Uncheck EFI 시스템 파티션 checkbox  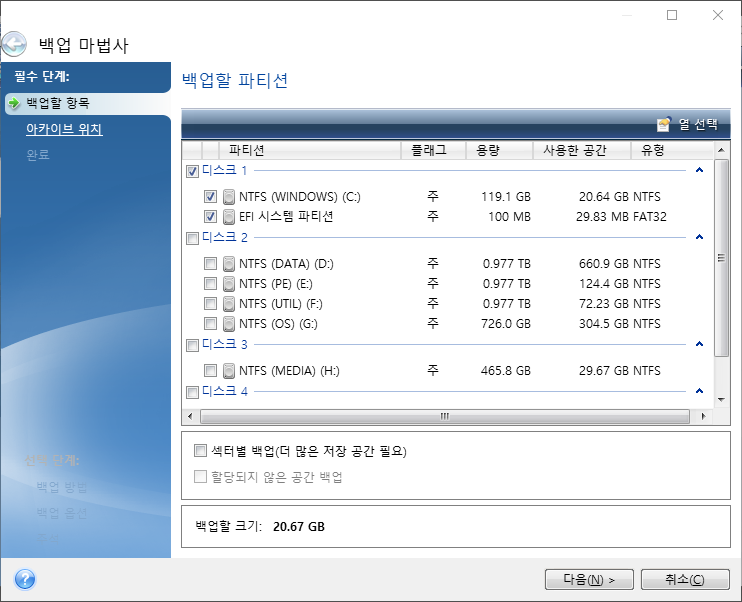(x=210, y=217)
